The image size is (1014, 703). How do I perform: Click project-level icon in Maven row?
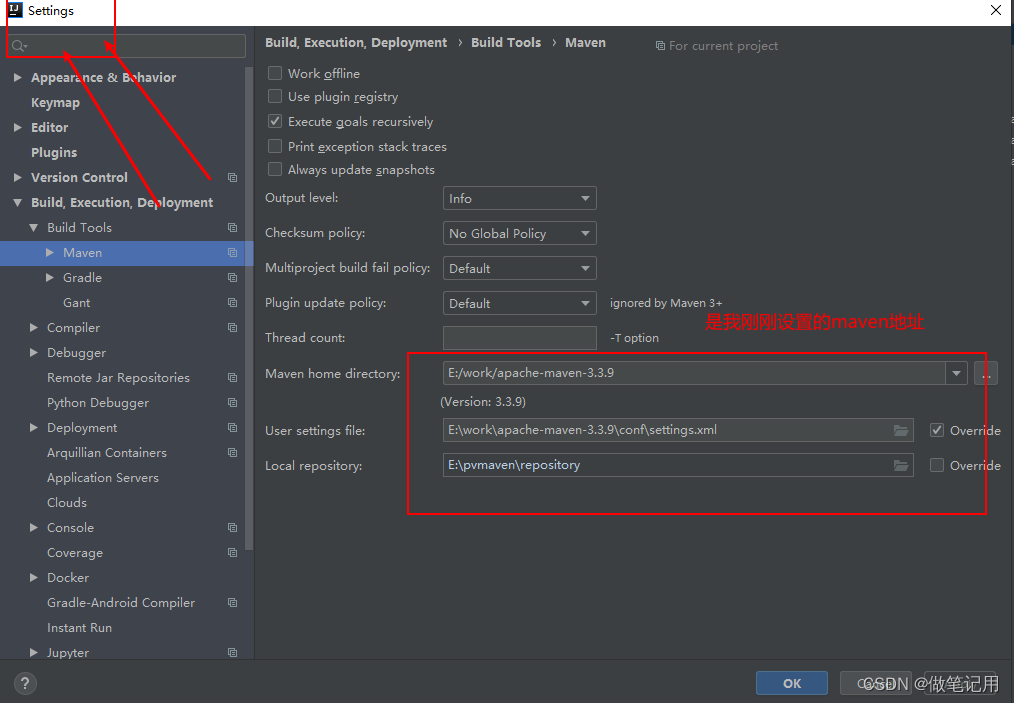pos(233,253)
